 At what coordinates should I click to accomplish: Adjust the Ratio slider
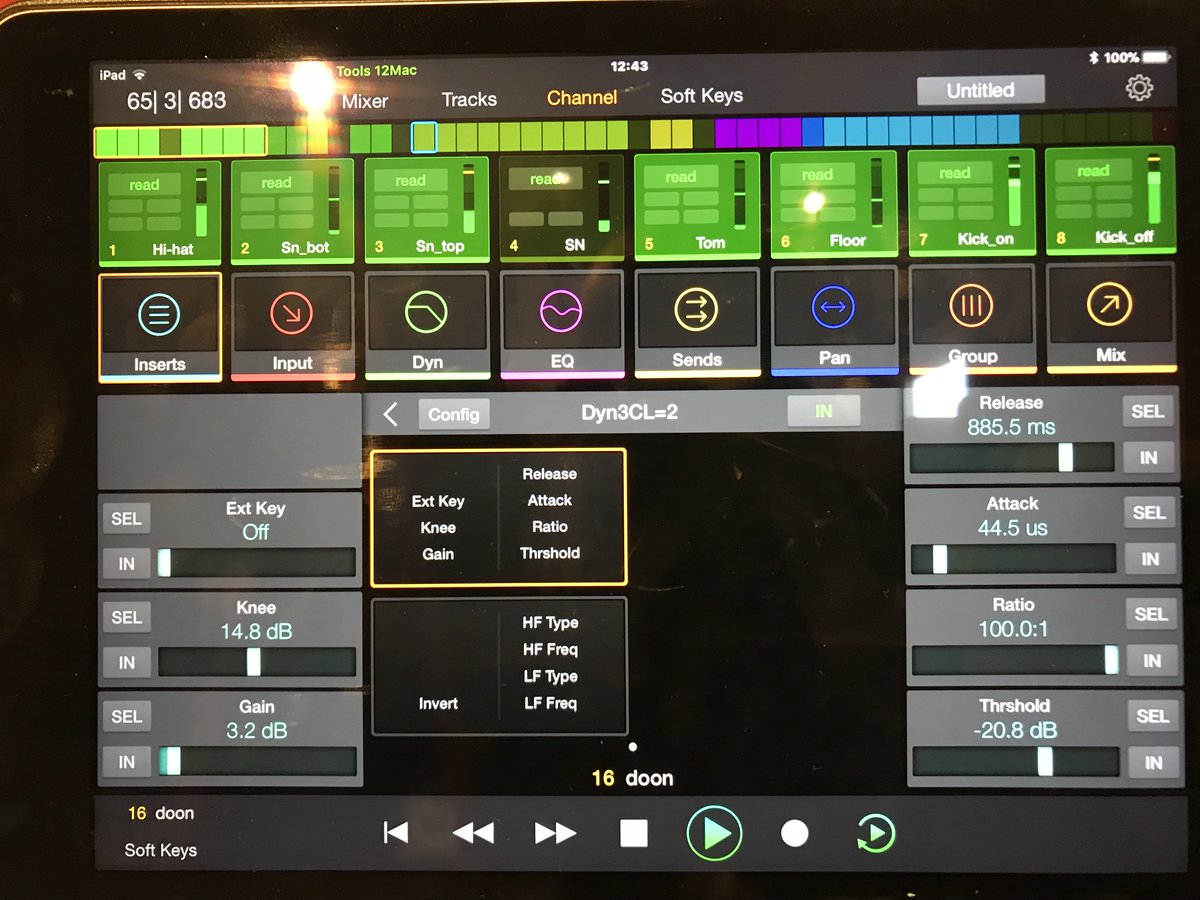1015,660
